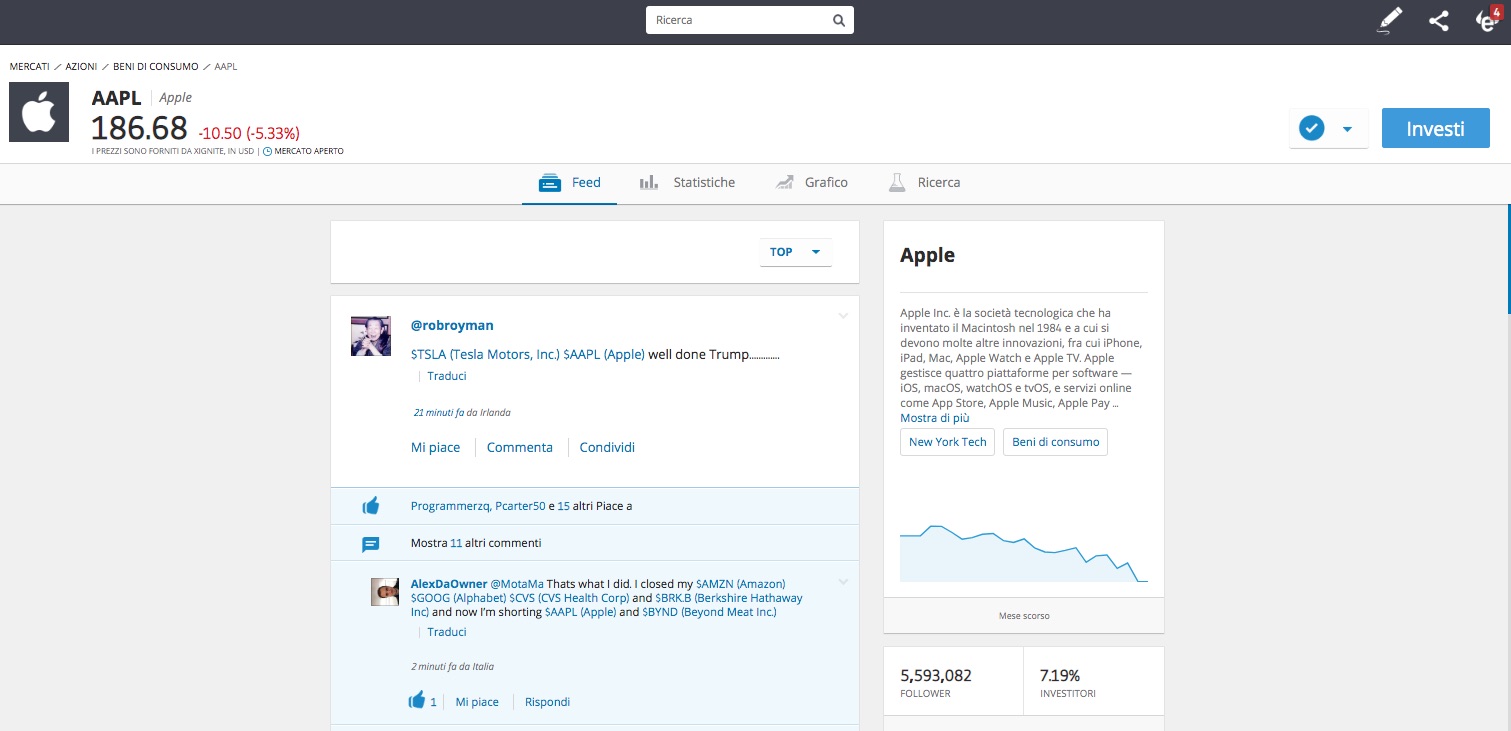Image resolution: width=1511 pixels, height=731 pixels.
Task: Click the share icon in top bar
Action: [x=1438, y=20]
